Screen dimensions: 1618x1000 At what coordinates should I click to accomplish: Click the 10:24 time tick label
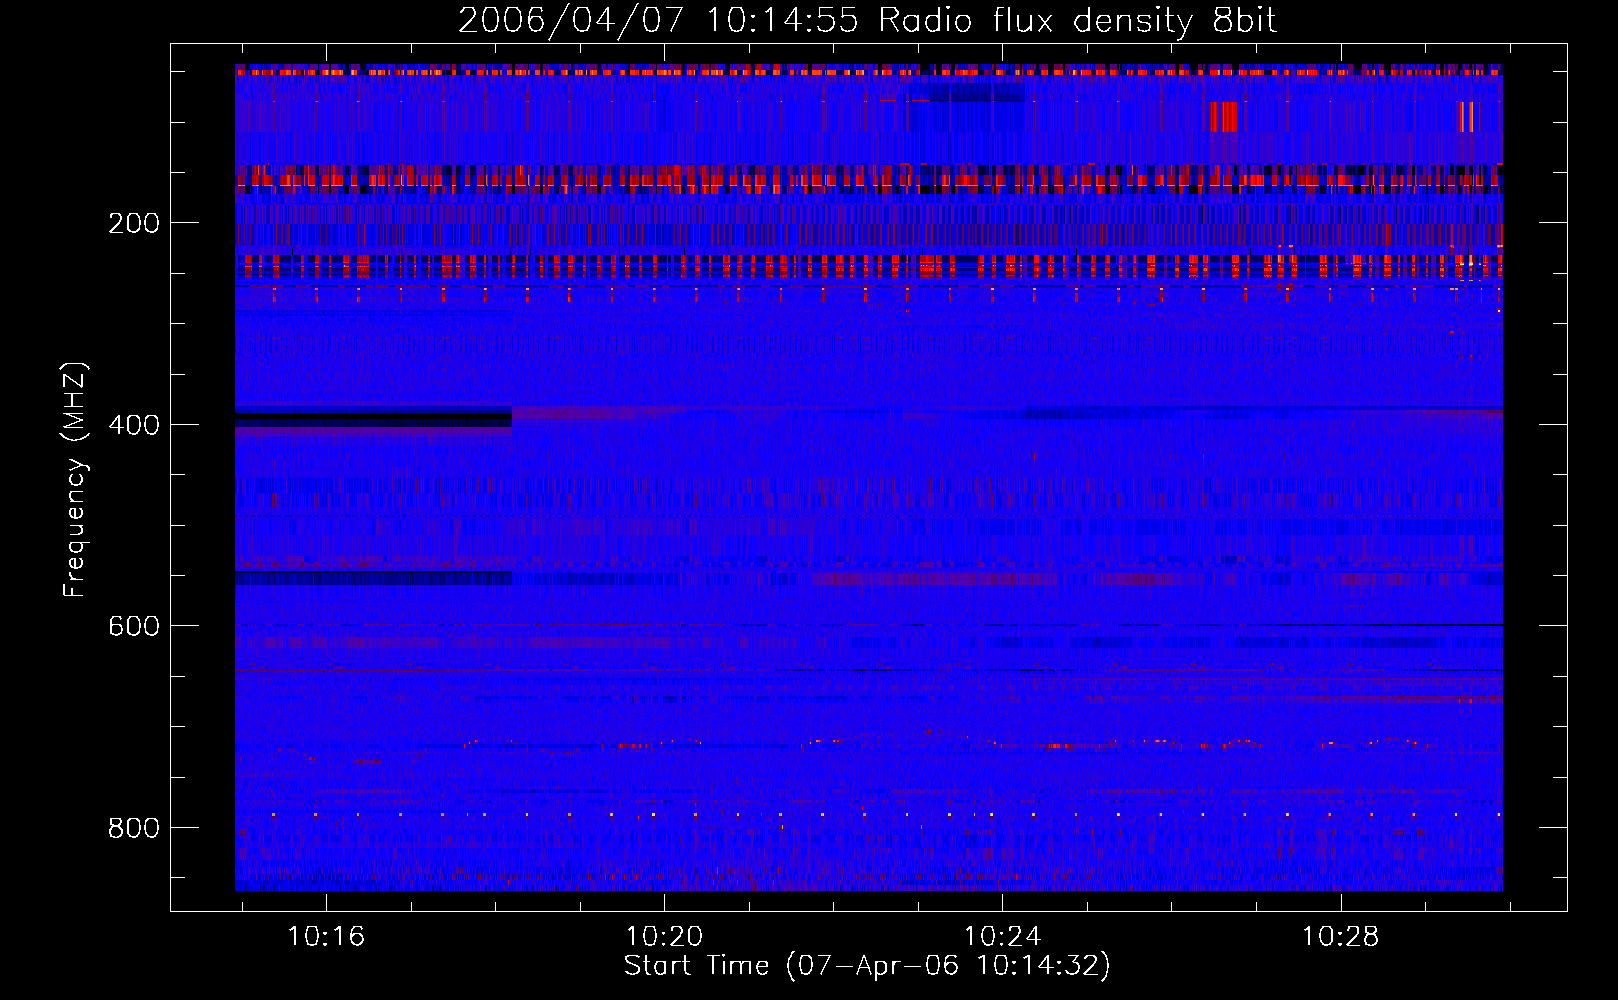1002,936
